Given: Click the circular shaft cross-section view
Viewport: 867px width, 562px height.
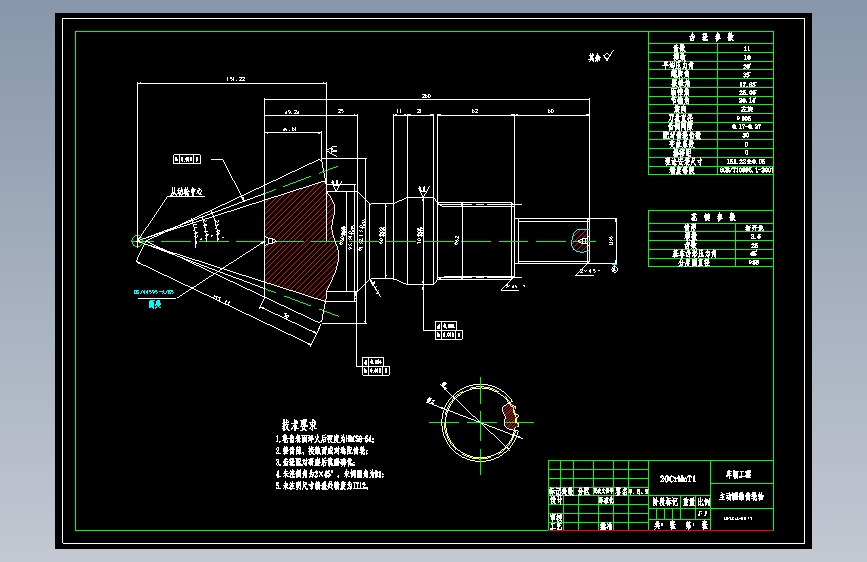Looking at the screenshot, I should (x=480, y=423).
